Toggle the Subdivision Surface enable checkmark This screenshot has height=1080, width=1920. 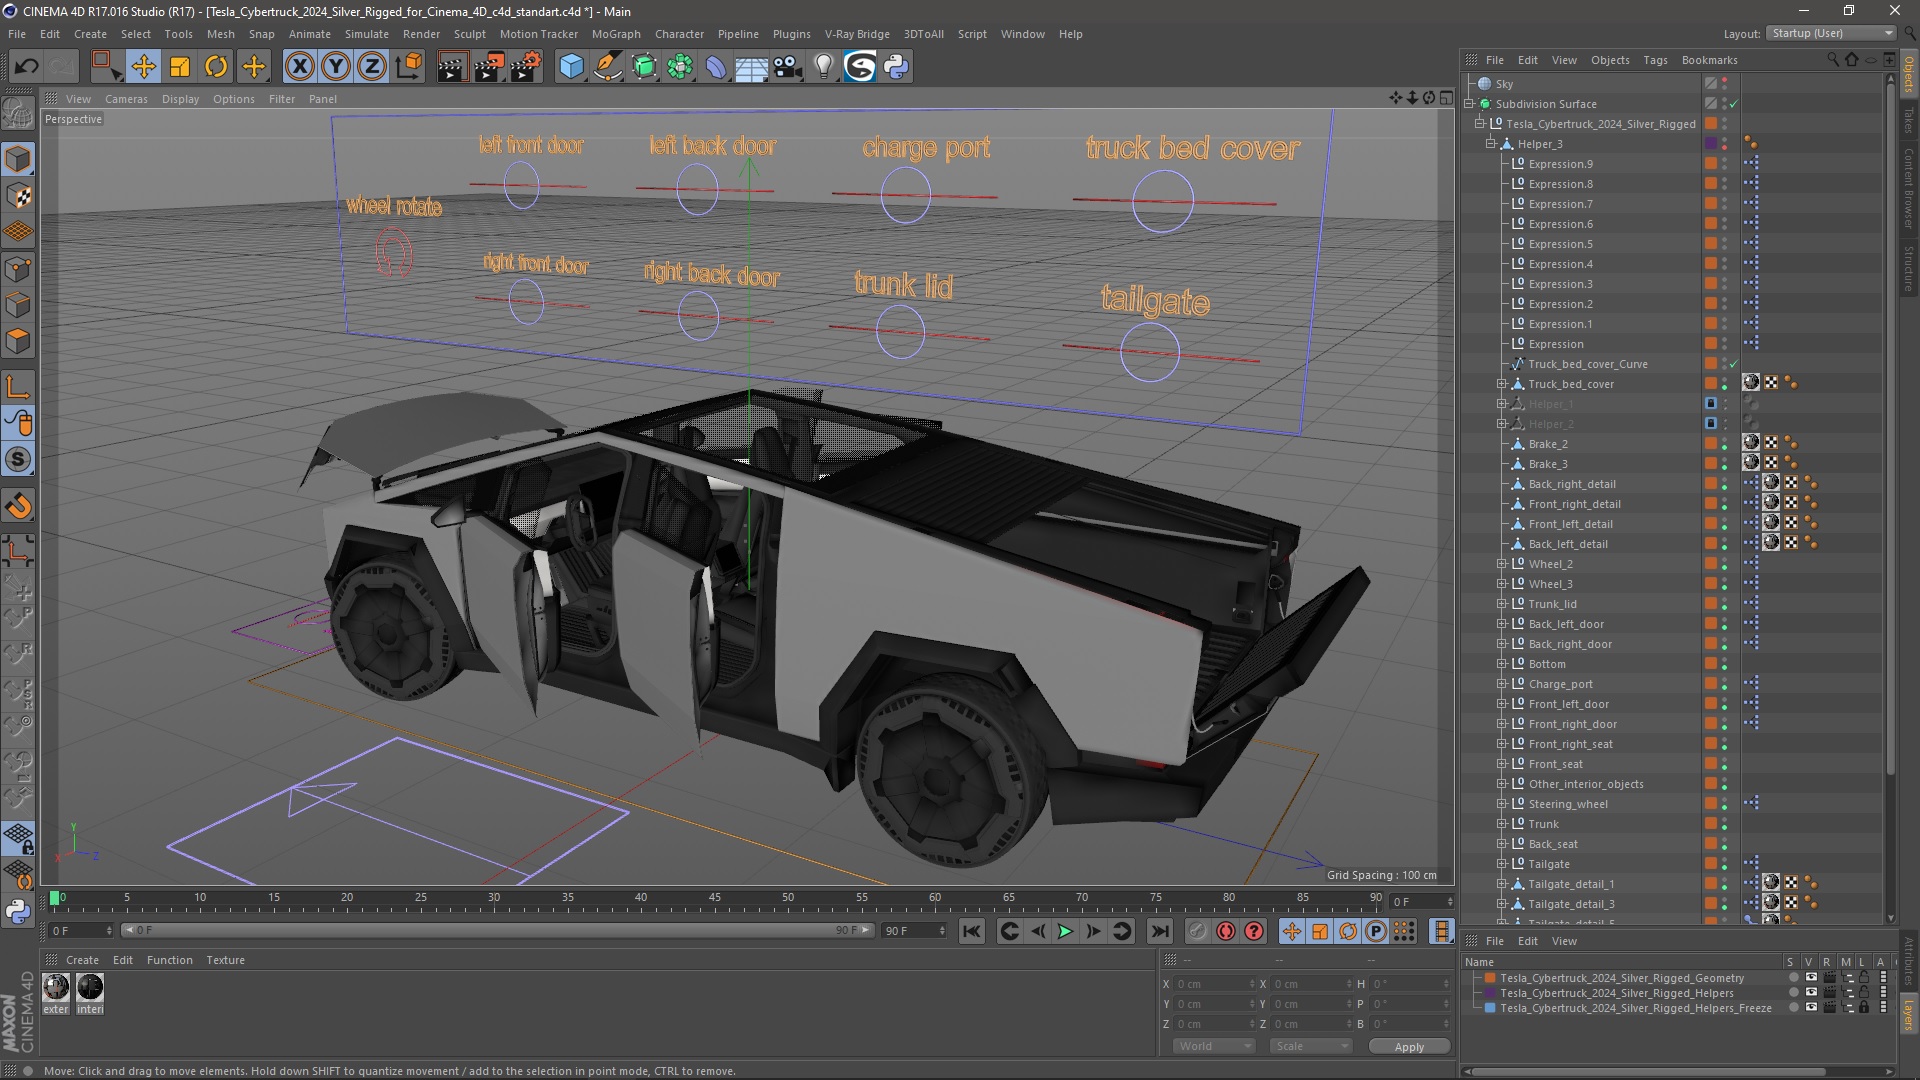pyautogui.click(x=1734, y=104)
